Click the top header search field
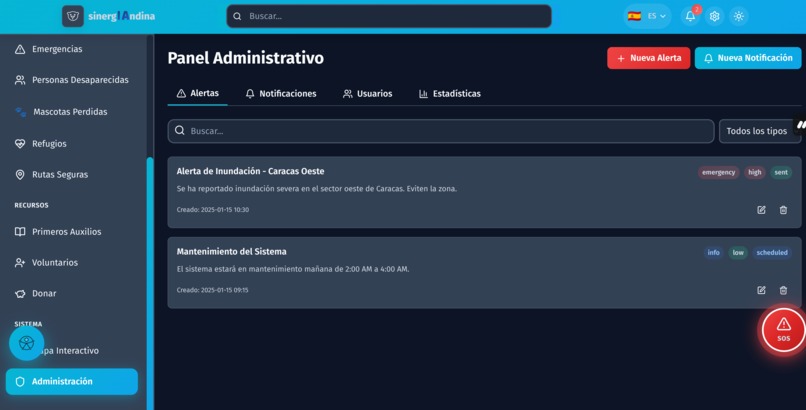This screenshot has width=806, height=410. pyautogui.click(x=389, y=16)
